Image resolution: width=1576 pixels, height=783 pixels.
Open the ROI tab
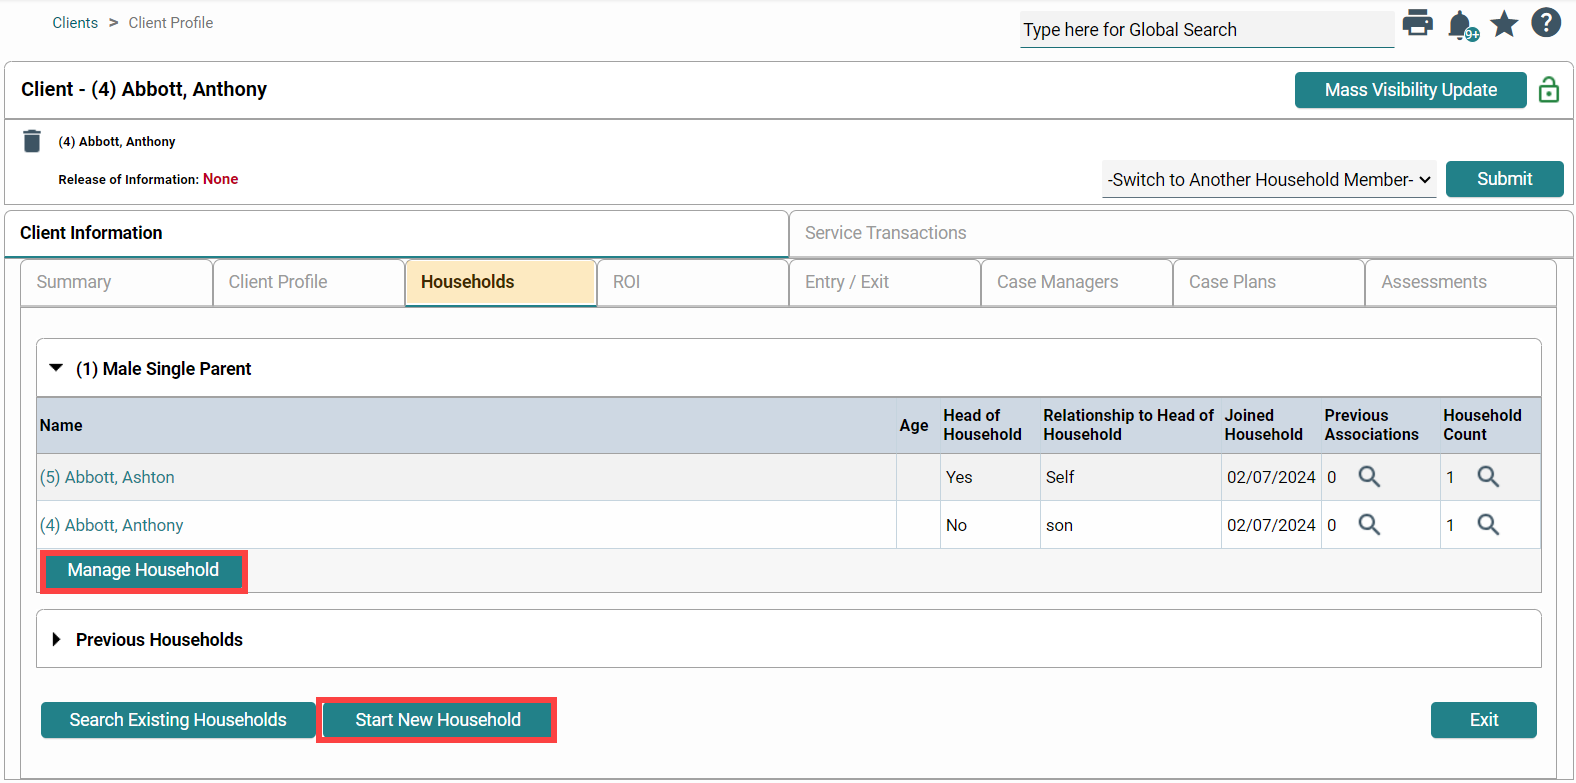pyautogui.click(x=693, y=282)
